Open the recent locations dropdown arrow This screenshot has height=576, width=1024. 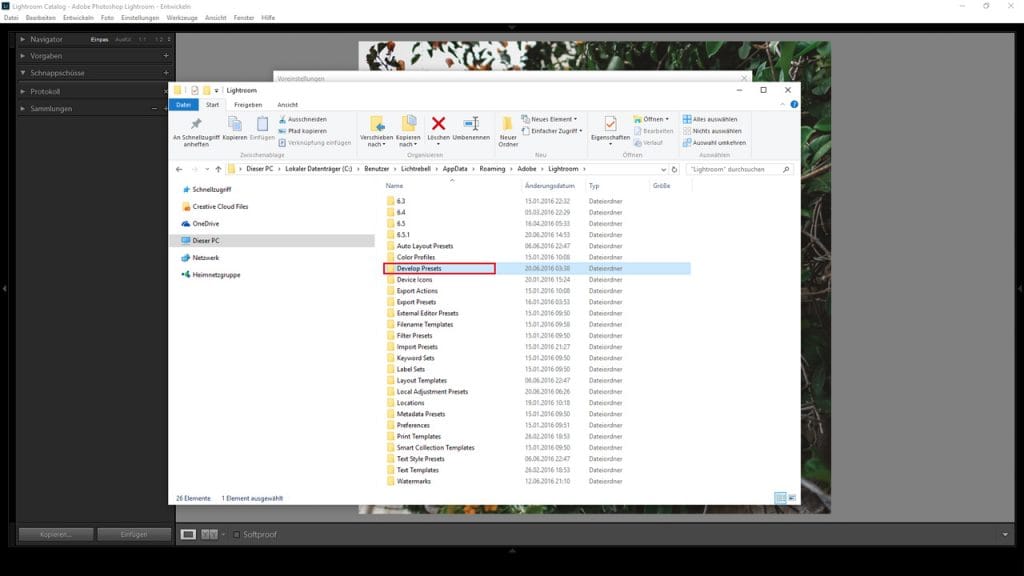[x=207, y=169]
